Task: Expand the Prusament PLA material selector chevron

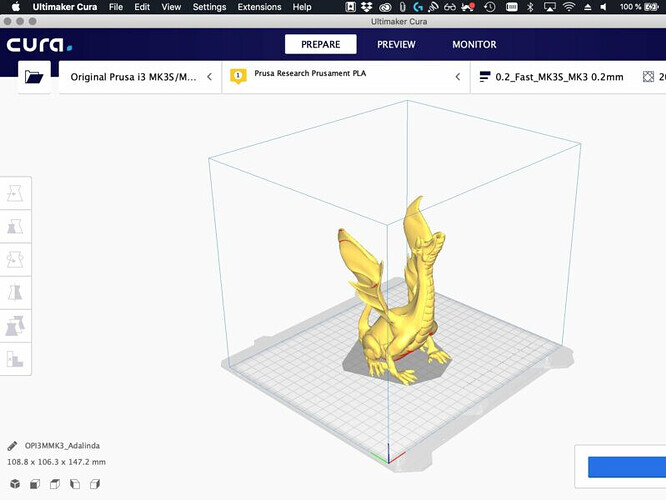Action: tap(457, 77)
